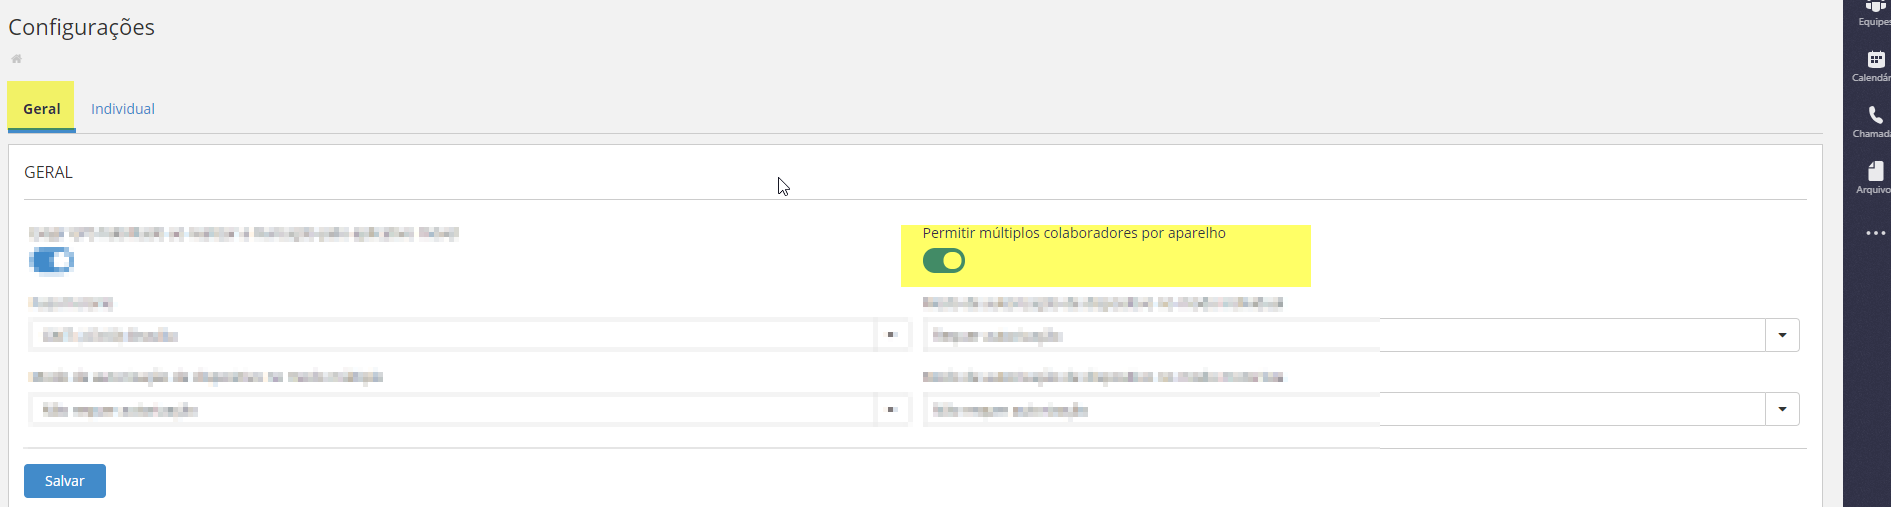Open the left 'Não requer autorização' dropdown arrow
This screenshot has width=1891, height=507.
tap(891, 409)
